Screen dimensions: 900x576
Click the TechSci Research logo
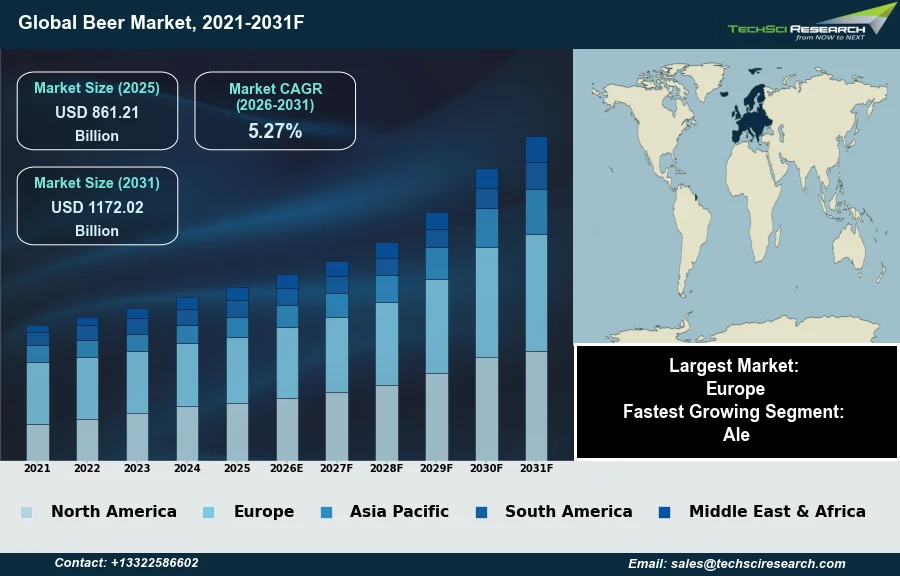pyautogui.click(x=811, y=23)
